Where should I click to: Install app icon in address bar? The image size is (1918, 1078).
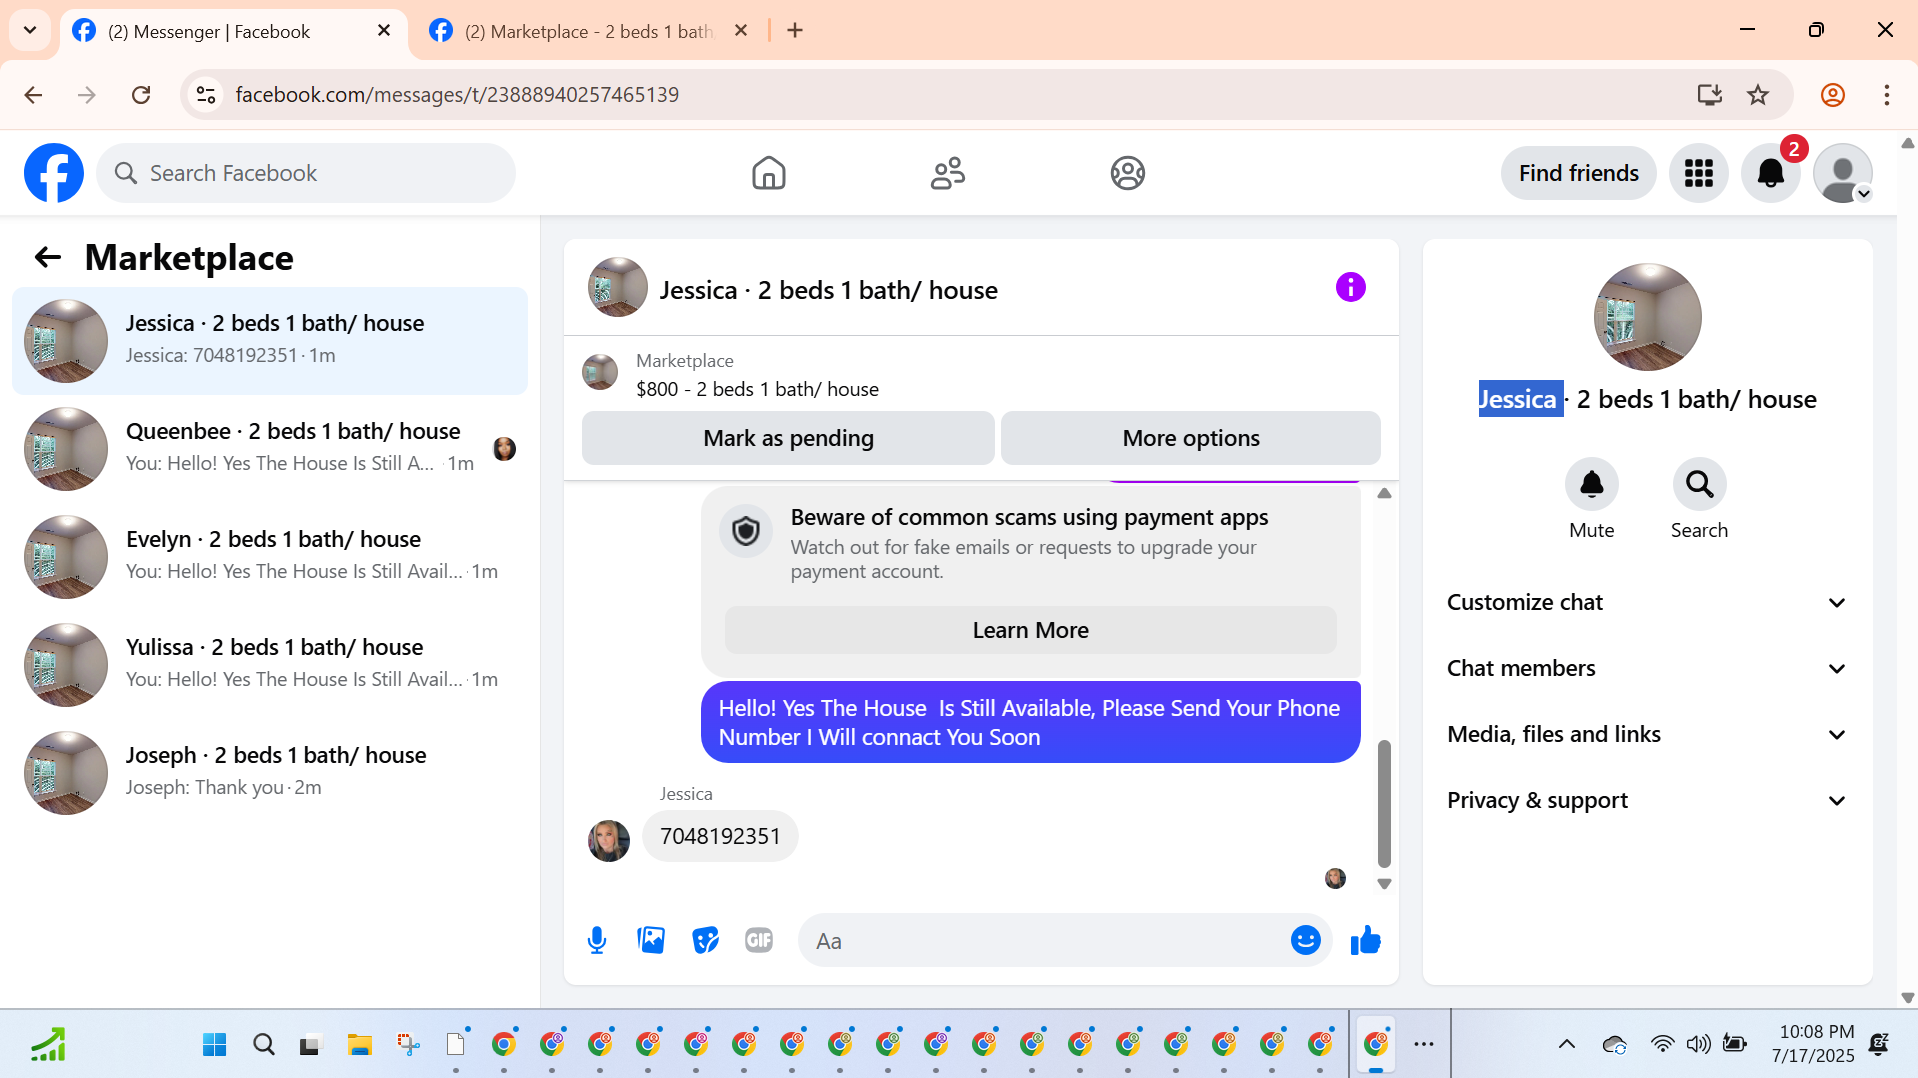click(1709, 95)
